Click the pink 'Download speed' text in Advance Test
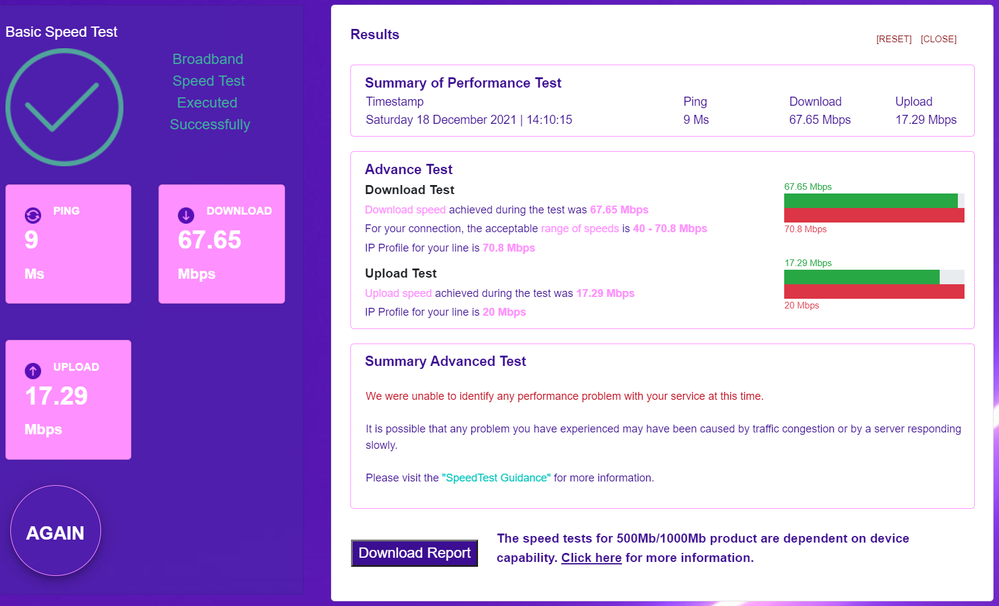Screen dimensions: 999x606 click(405, 210)
